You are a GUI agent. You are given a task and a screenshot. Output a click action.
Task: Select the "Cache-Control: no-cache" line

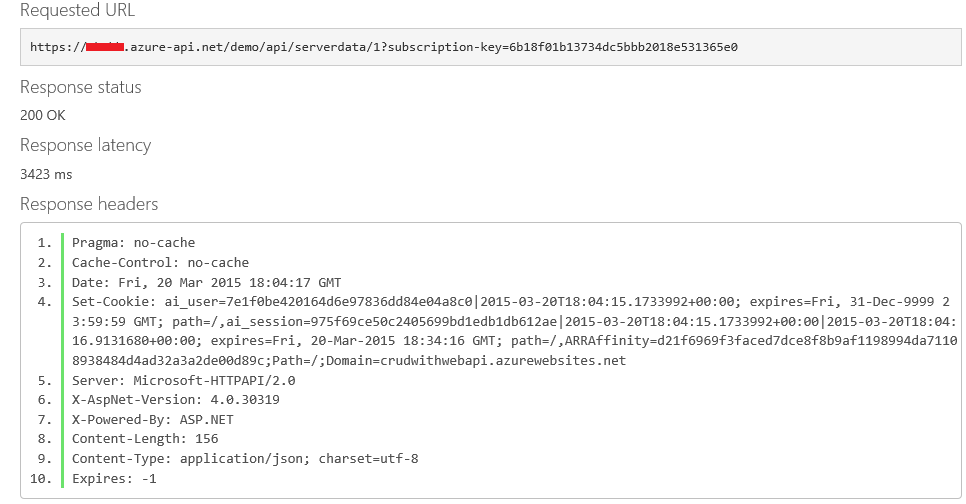[160, 262]
